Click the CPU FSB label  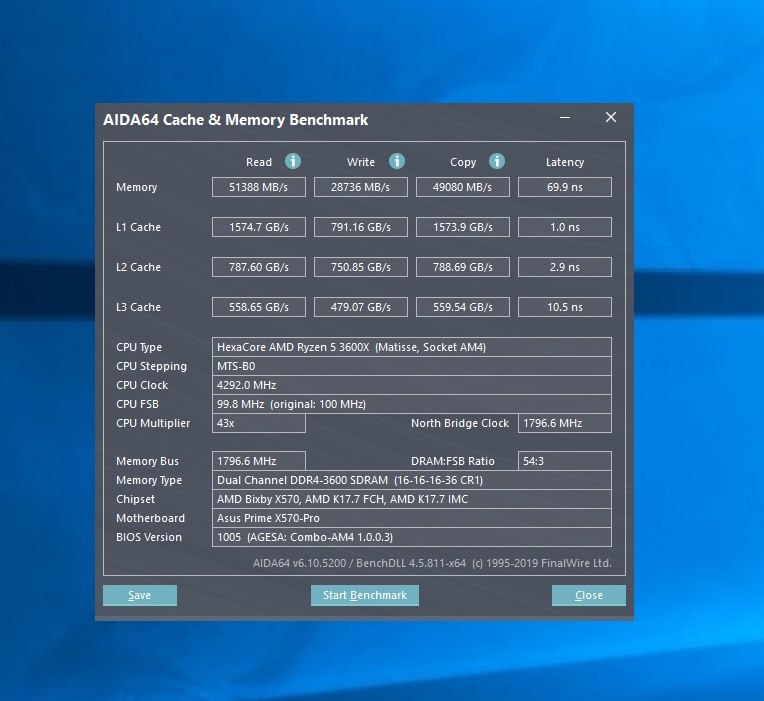(x=137, y=404)
